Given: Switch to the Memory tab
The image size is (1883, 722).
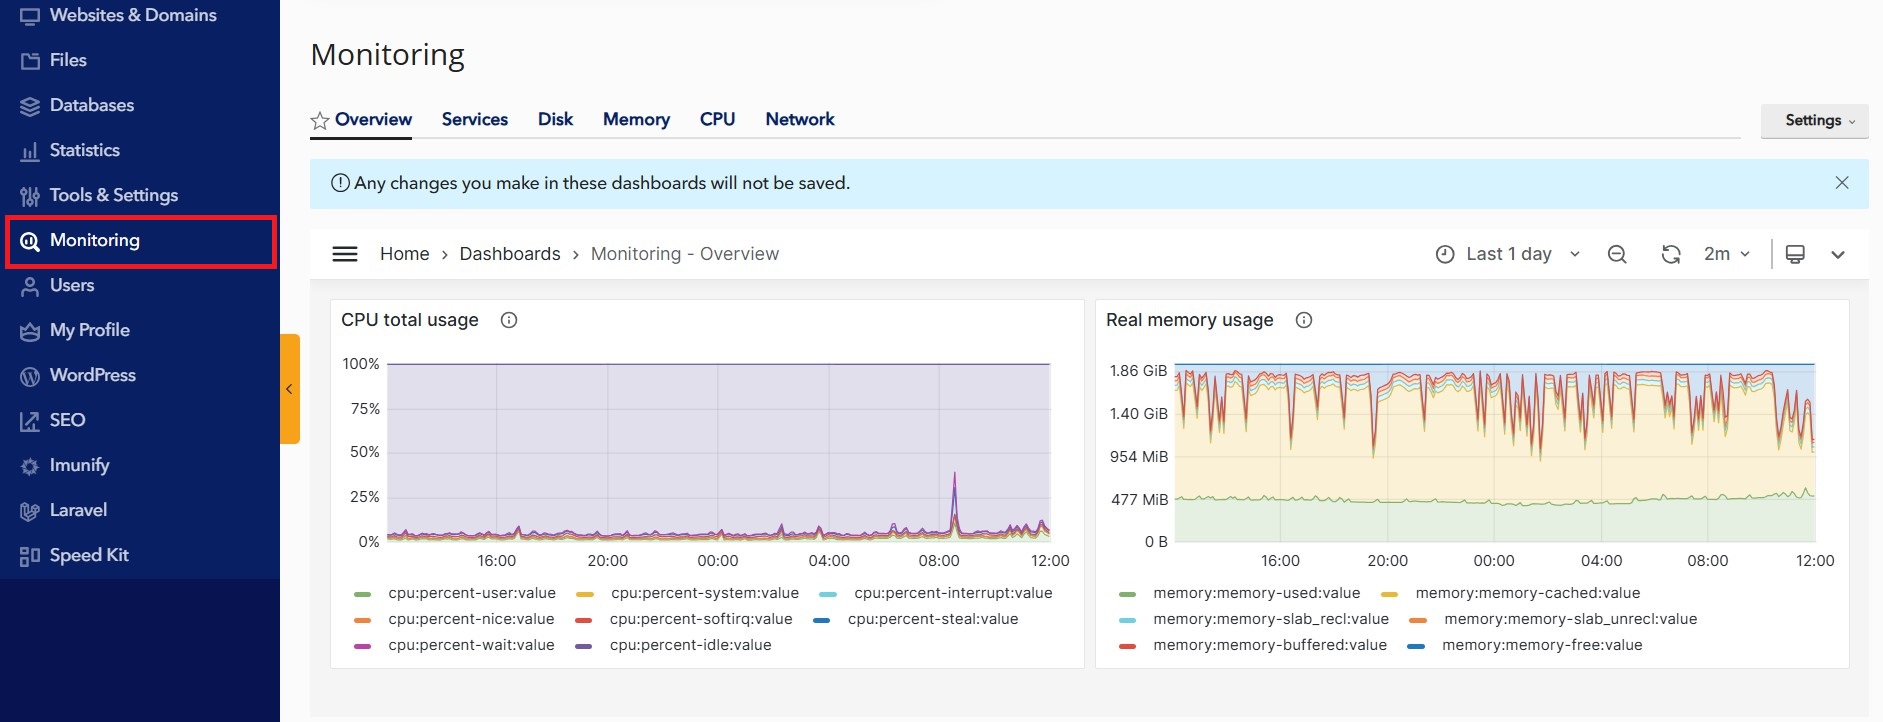Looking at the screenshot, I should point(636,119).
